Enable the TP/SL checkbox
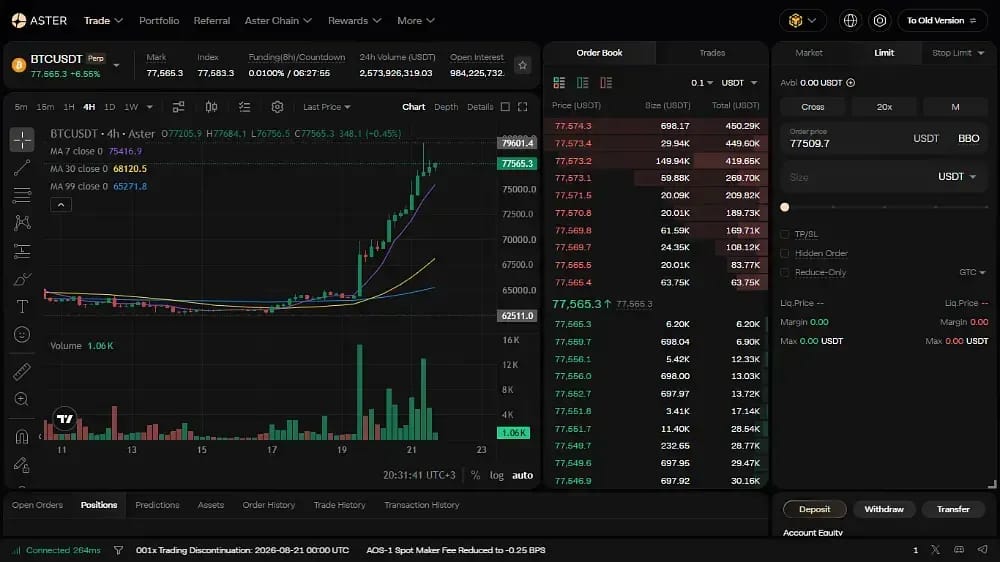Image resolution: width=1000 pixels, height=562 pixels. click(x=784, y=234)
